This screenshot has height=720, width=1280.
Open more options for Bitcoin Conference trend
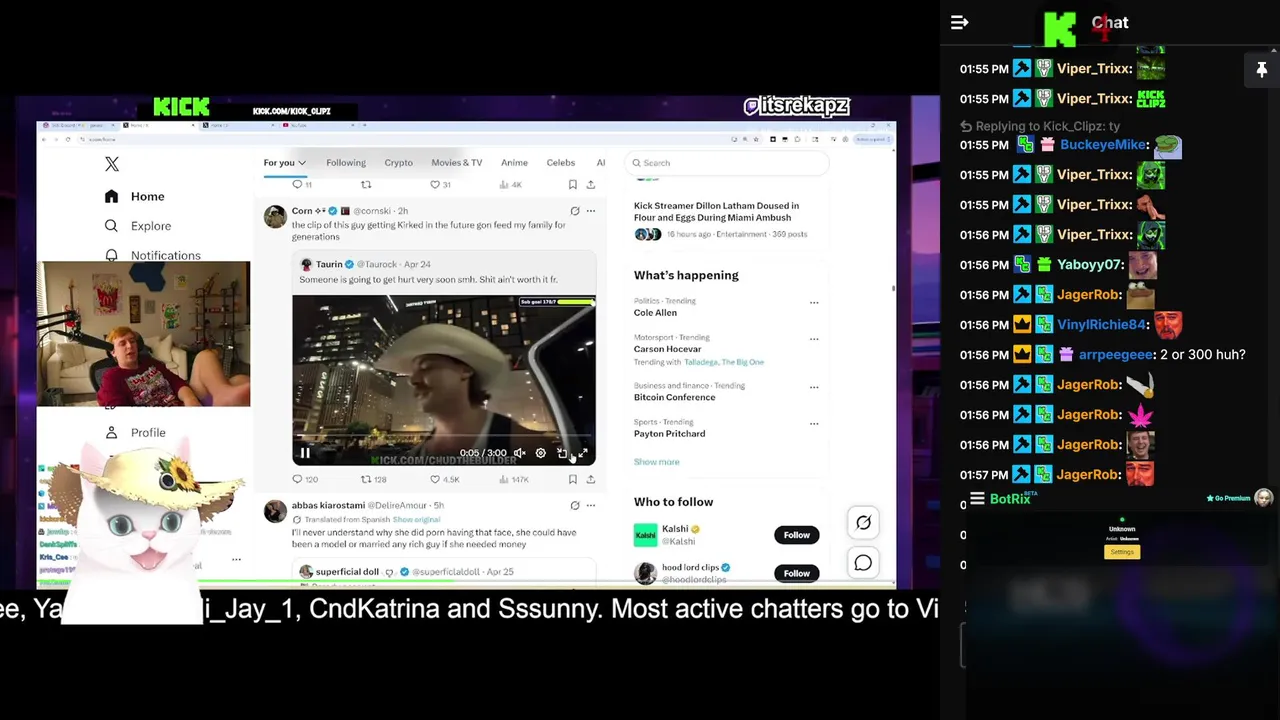[x=814, y=387]
